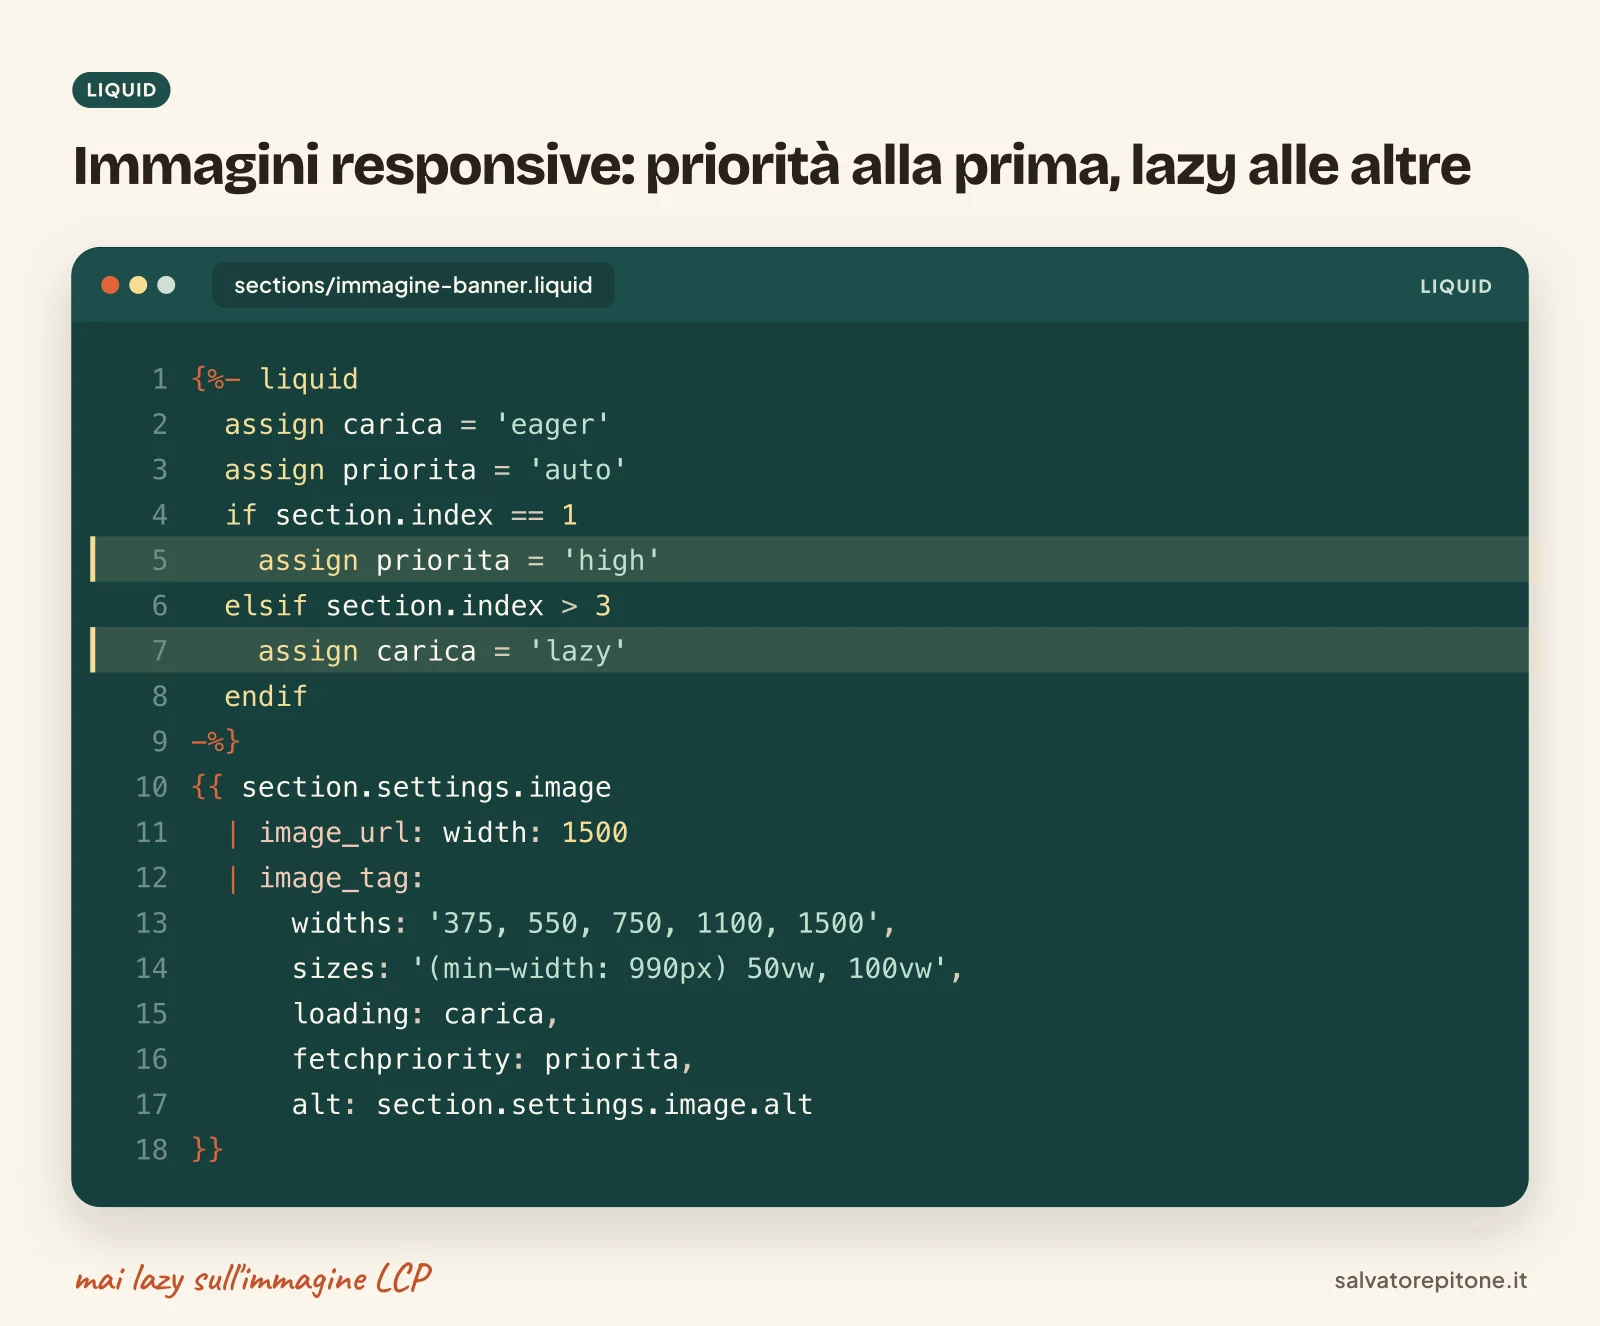Viewport: 1600px width, 1326px height.
Task: Click the 'image_tag:' filter on line 12
Action: pyautogui.click(x=341, y=878)
